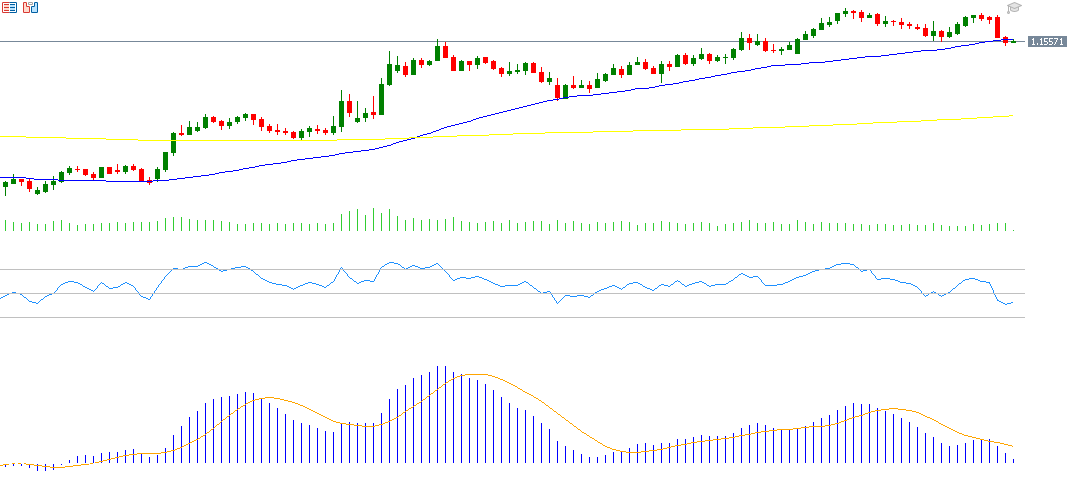Click the highest candle at the chart's peak
The height and width of the screenshot is (497, 1077).
[x=846, y=12]
